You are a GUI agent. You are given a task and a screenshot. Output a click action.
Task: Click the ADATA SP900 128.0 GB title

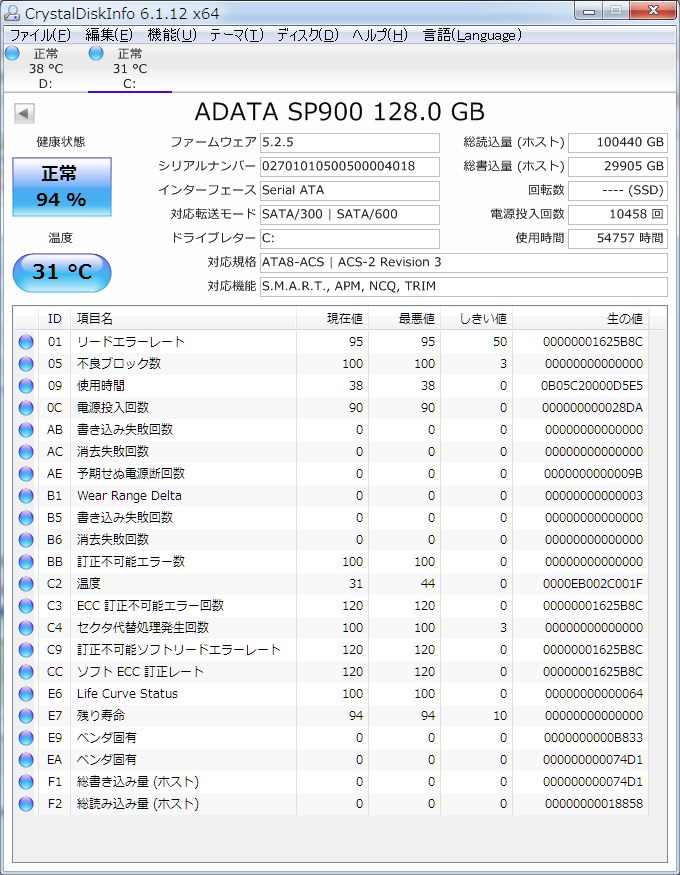point(340,112)
